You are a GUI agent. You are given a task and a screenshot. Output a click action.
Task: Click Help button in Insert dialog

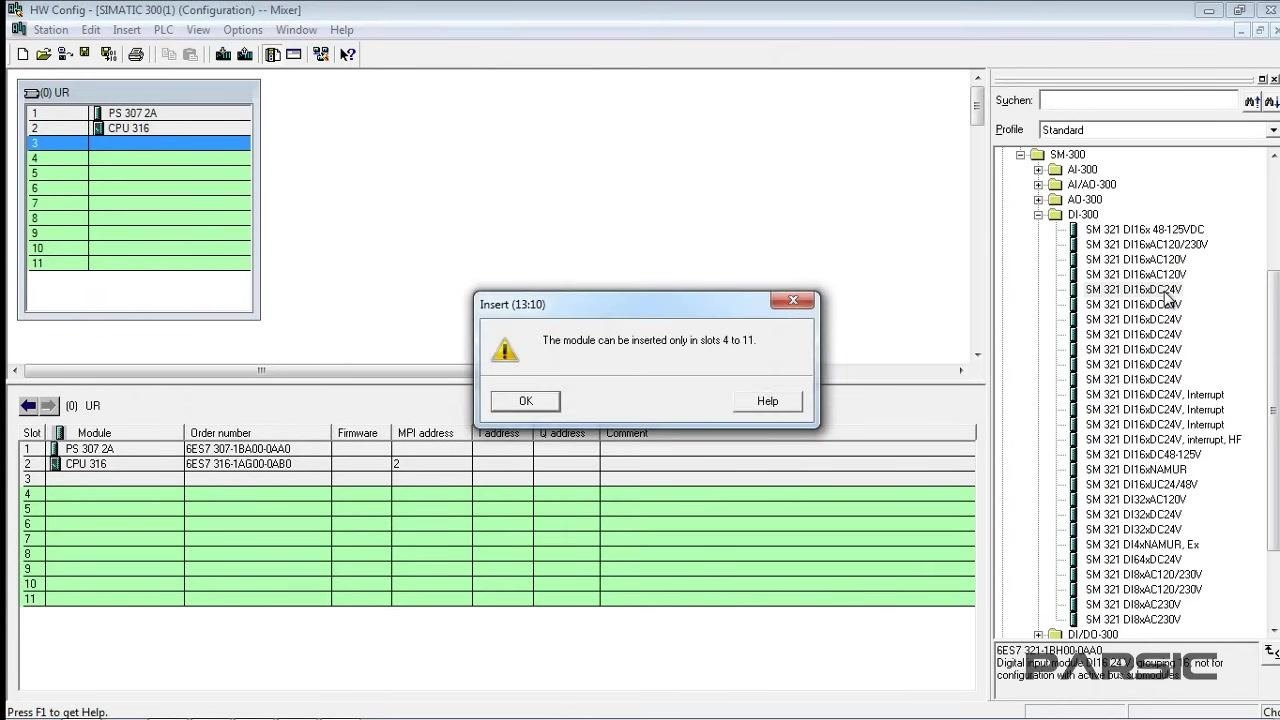pos(767,401)
